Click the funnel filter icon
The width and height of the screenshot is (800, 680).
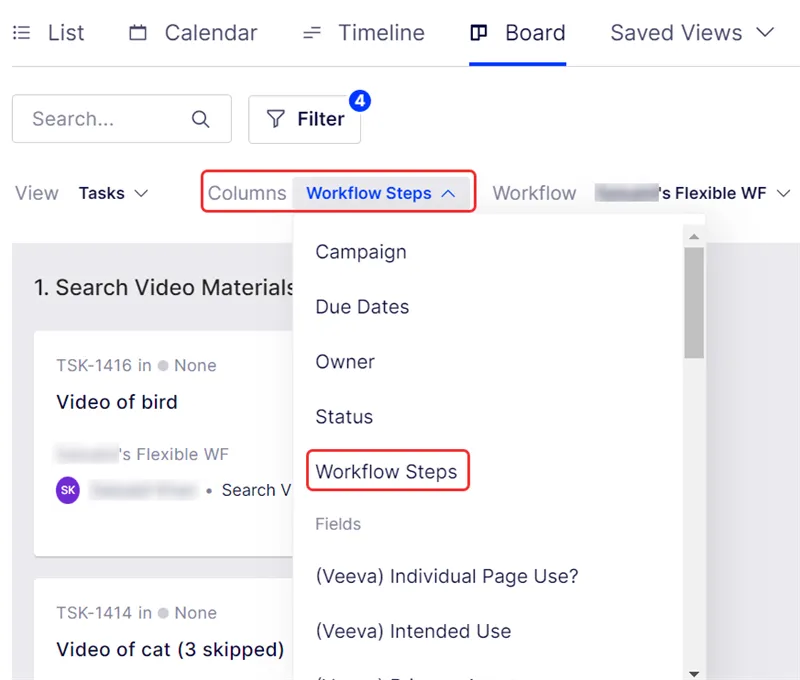(276, 119)
